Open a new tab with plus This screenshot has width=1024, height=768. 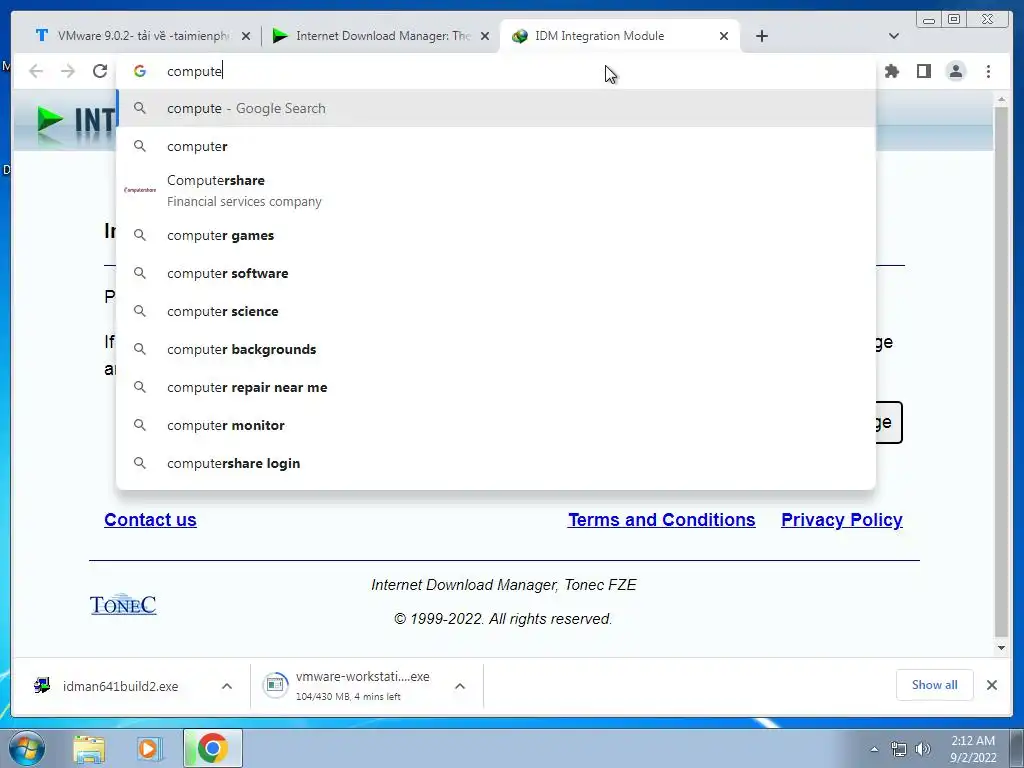(761, 36)
